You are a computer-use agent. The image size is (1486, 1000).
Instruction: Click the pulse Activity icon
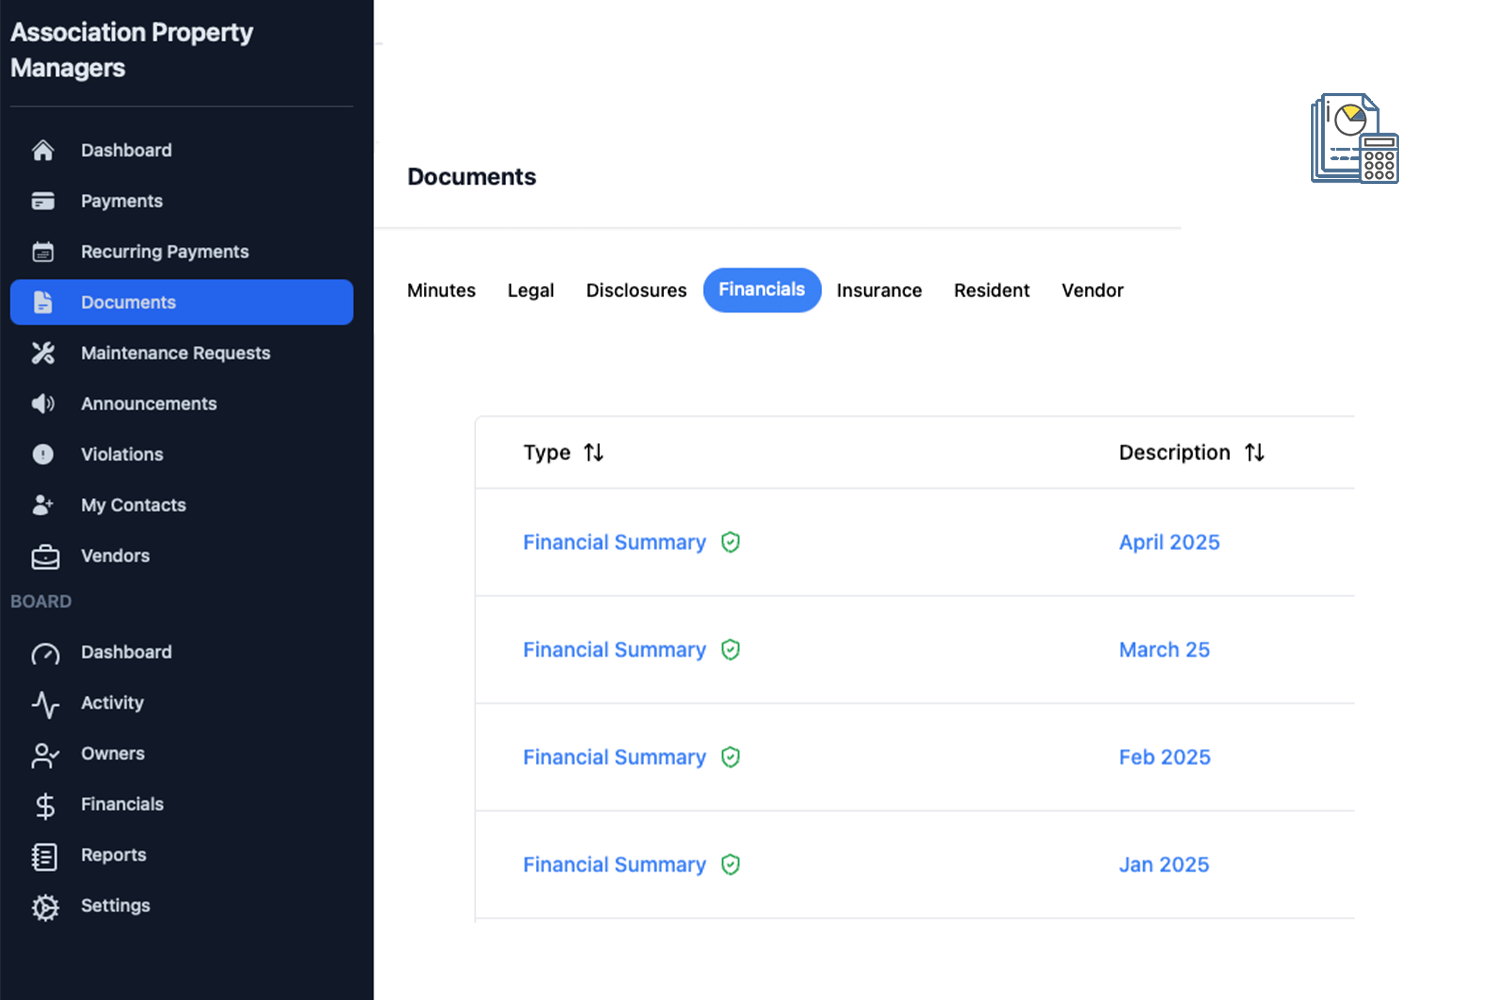[45, 704]
